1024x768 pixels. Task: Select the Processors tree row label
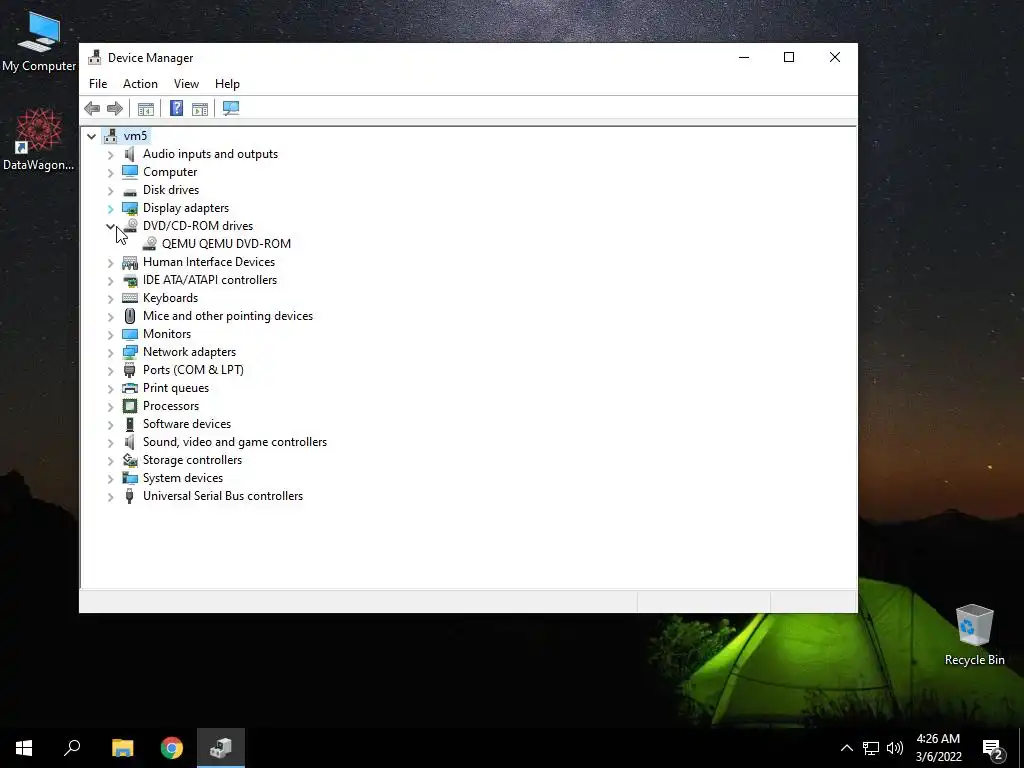[x=171, y=406]
